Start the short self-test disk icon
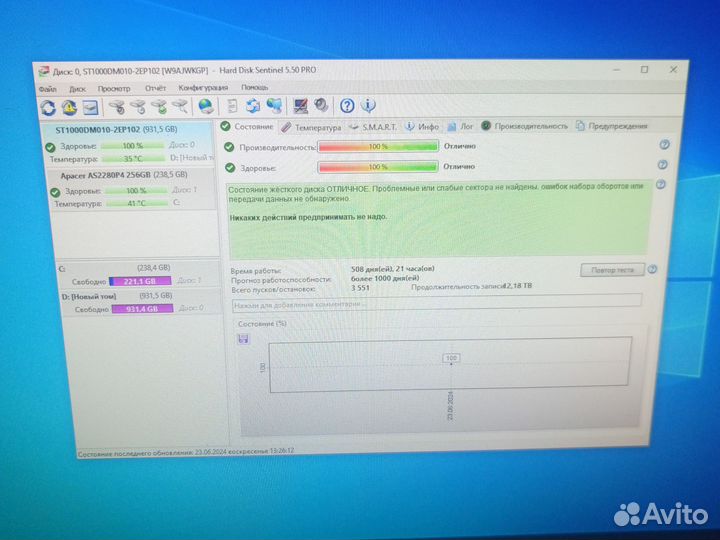720x540 pixels. (x=117, y=107)
